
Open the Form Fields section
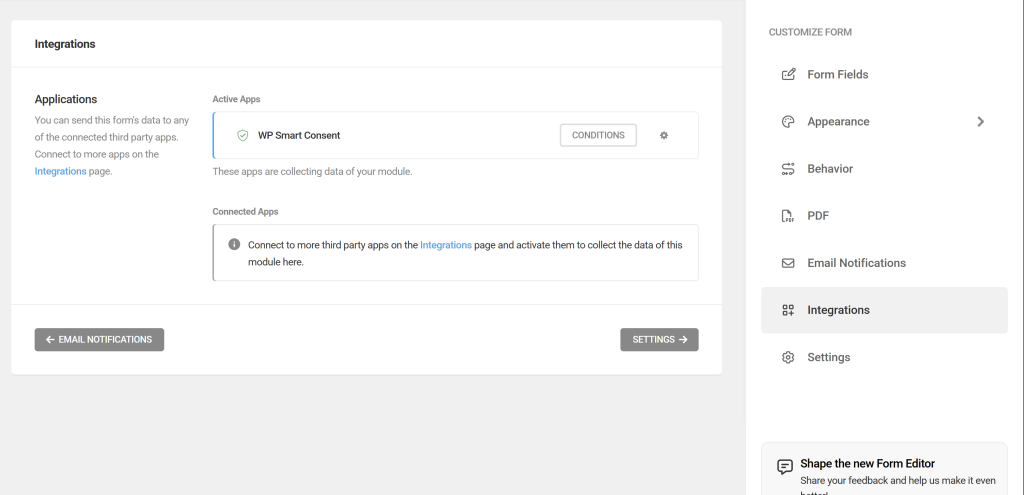click(884, 74)
